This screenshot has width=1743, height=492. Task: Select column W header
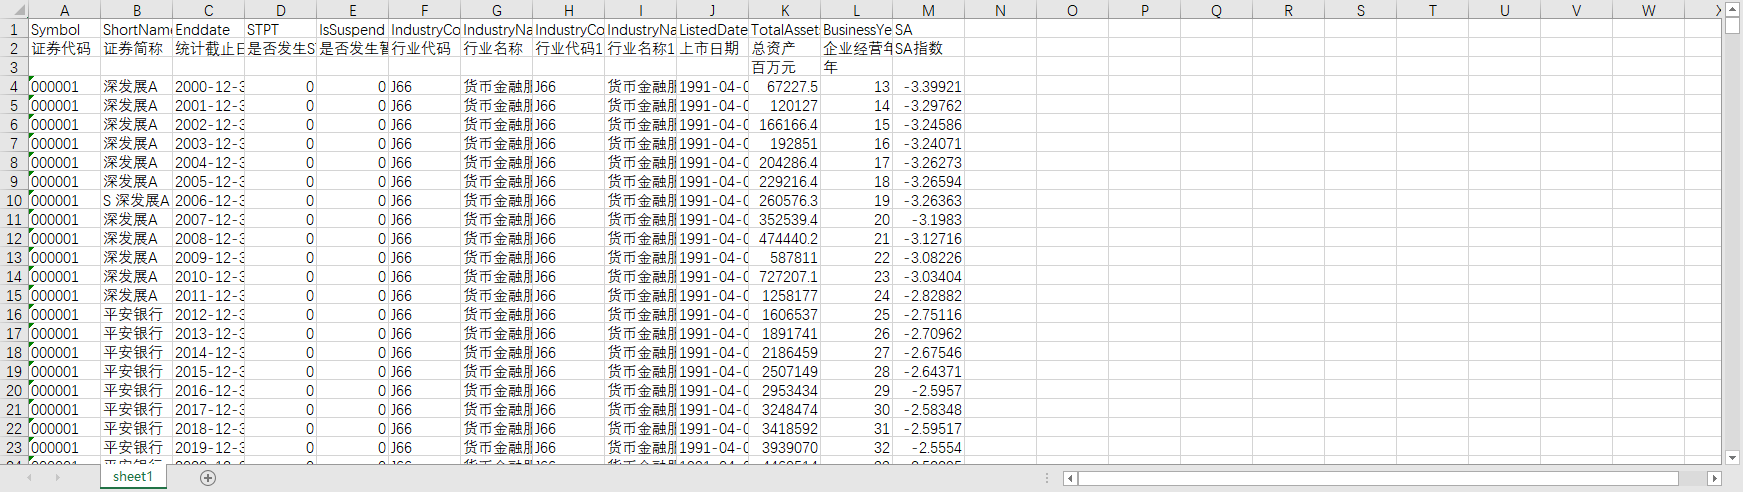(1648, 10)
